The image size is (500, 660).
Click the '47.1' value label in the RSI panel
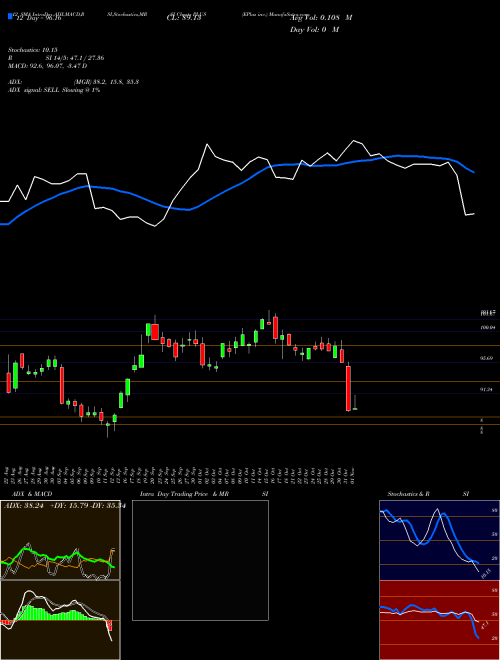[x=484, y=625]
